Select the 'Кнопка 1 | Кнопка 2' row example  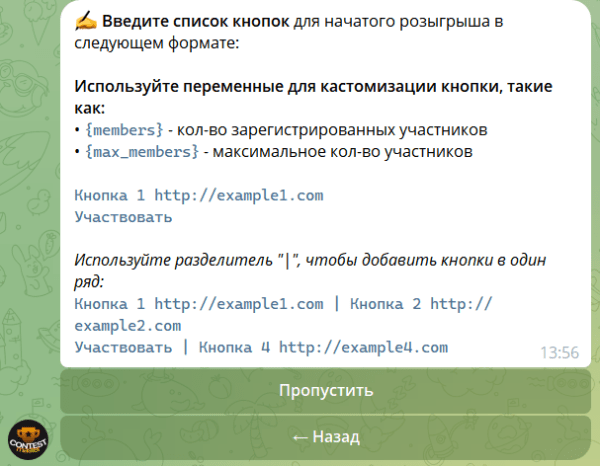click(283, 315)
